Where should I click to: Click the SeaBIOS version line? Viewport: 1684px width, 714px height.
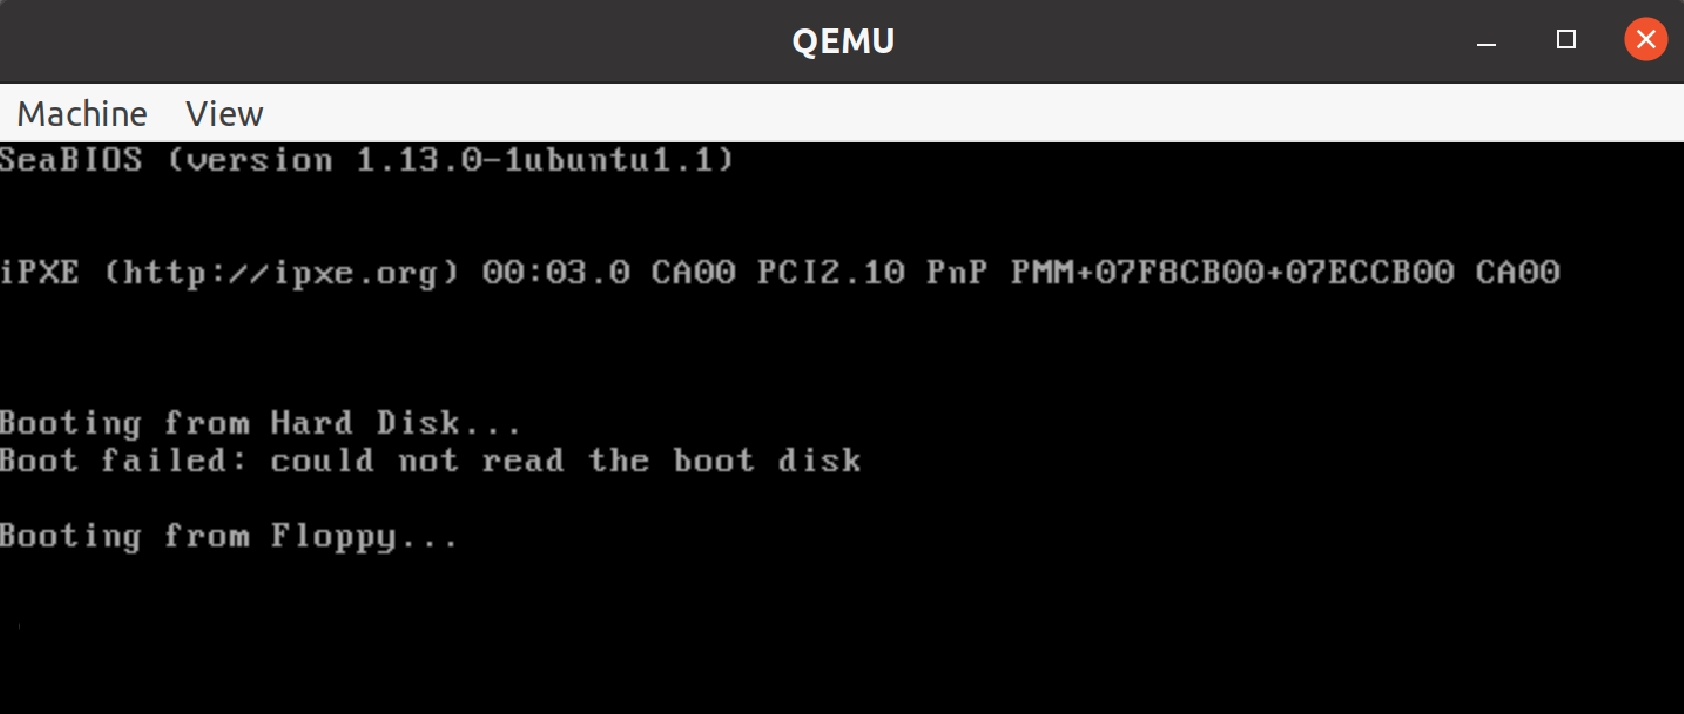click(365, 160)
